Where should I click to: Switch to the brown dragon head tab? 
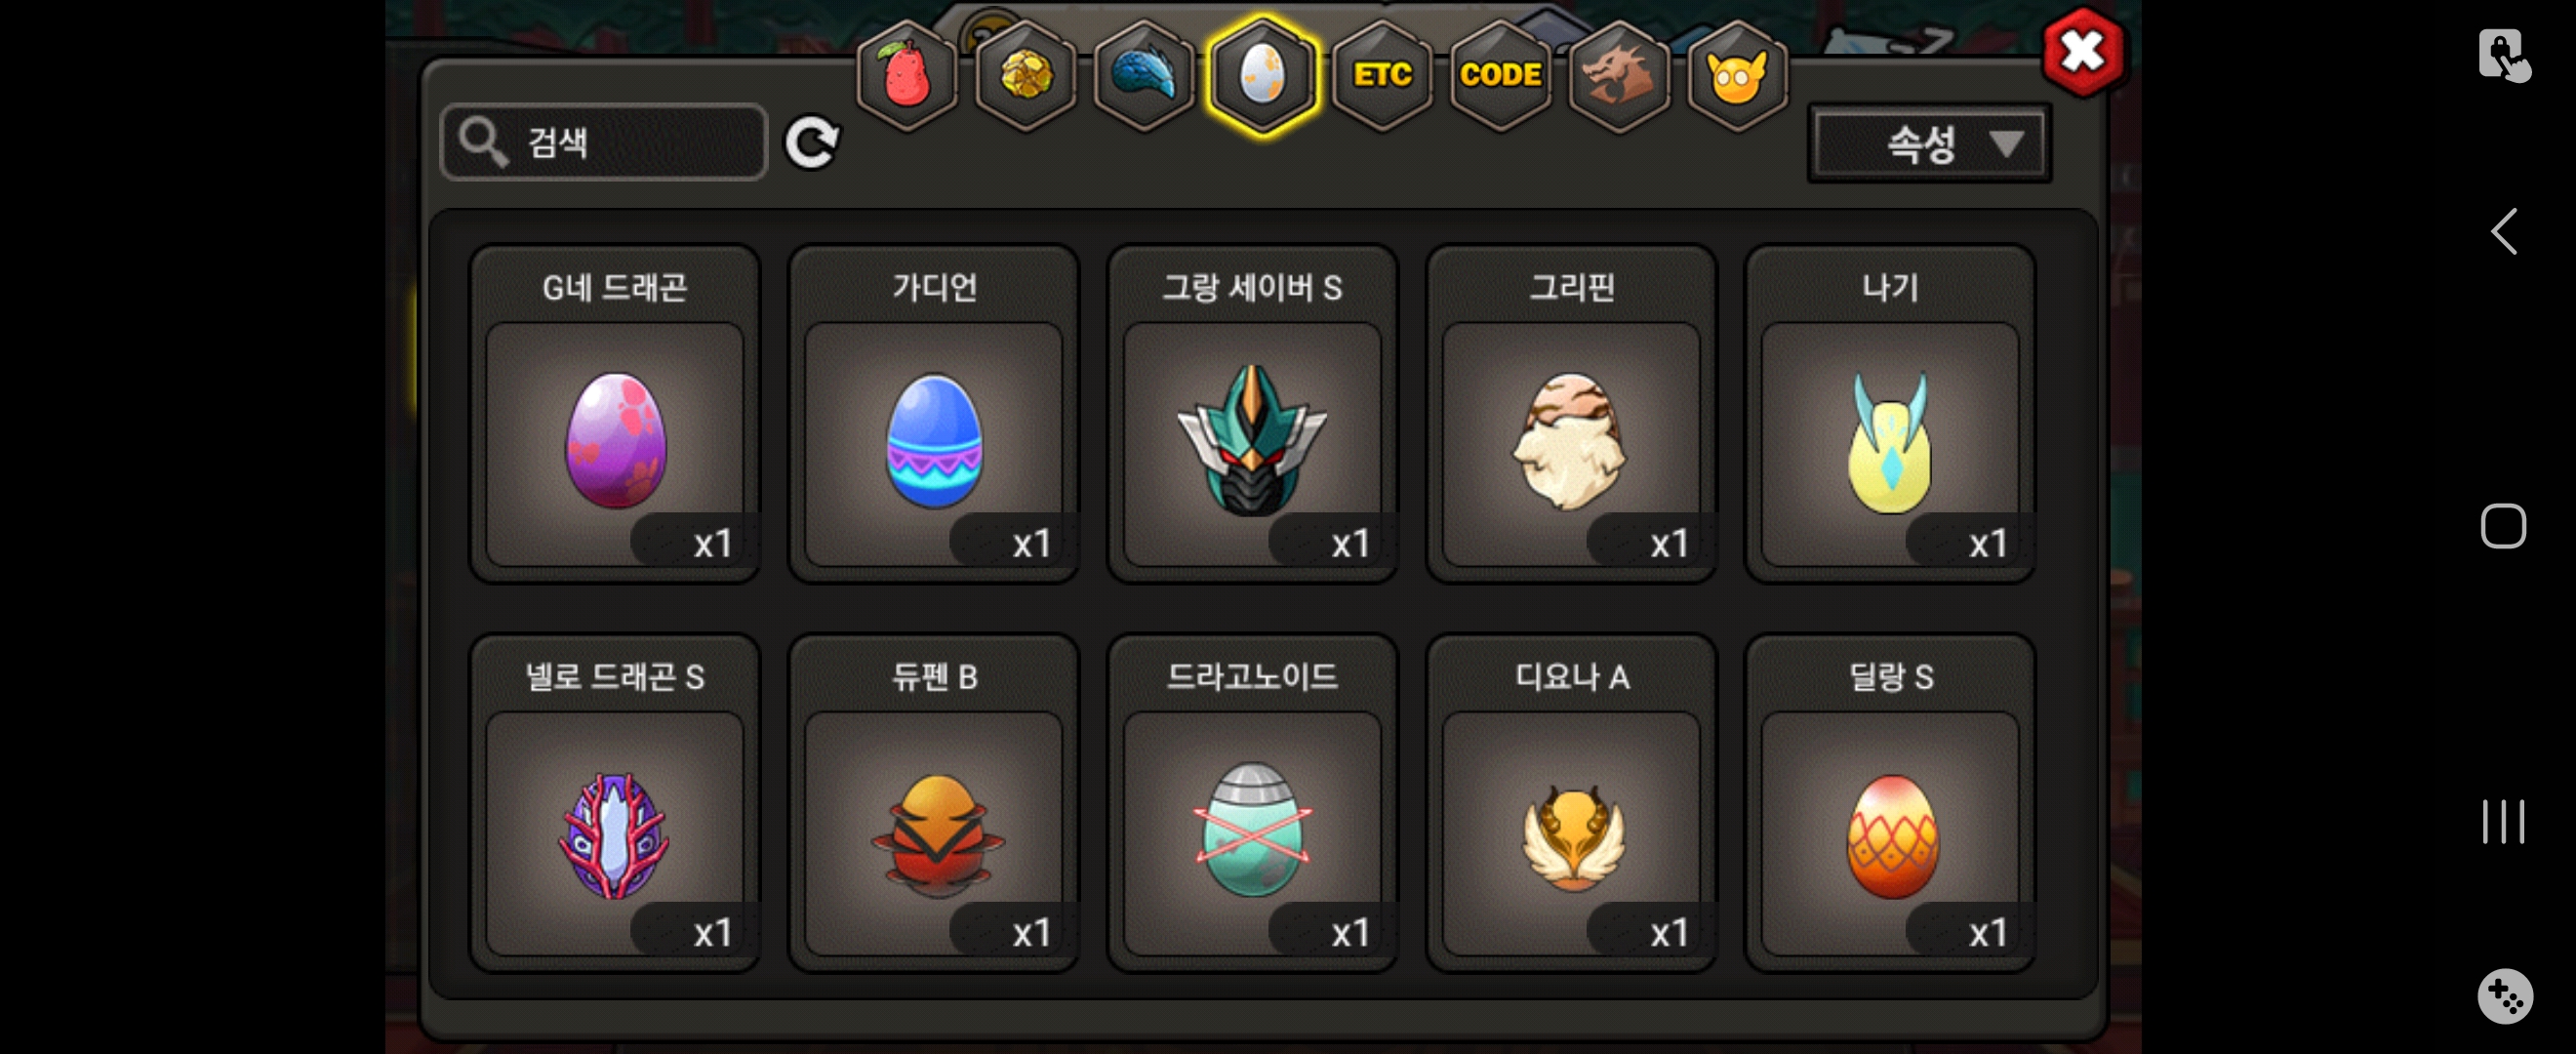click(x=1619, y=76)
